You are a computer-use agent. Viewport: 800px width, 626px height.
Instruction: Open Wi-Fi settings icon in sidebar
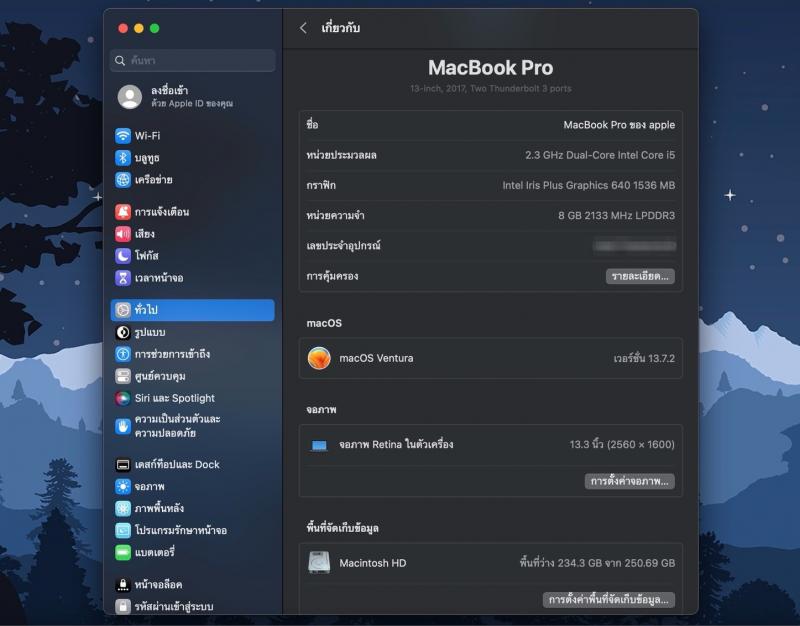coord(122,136)
